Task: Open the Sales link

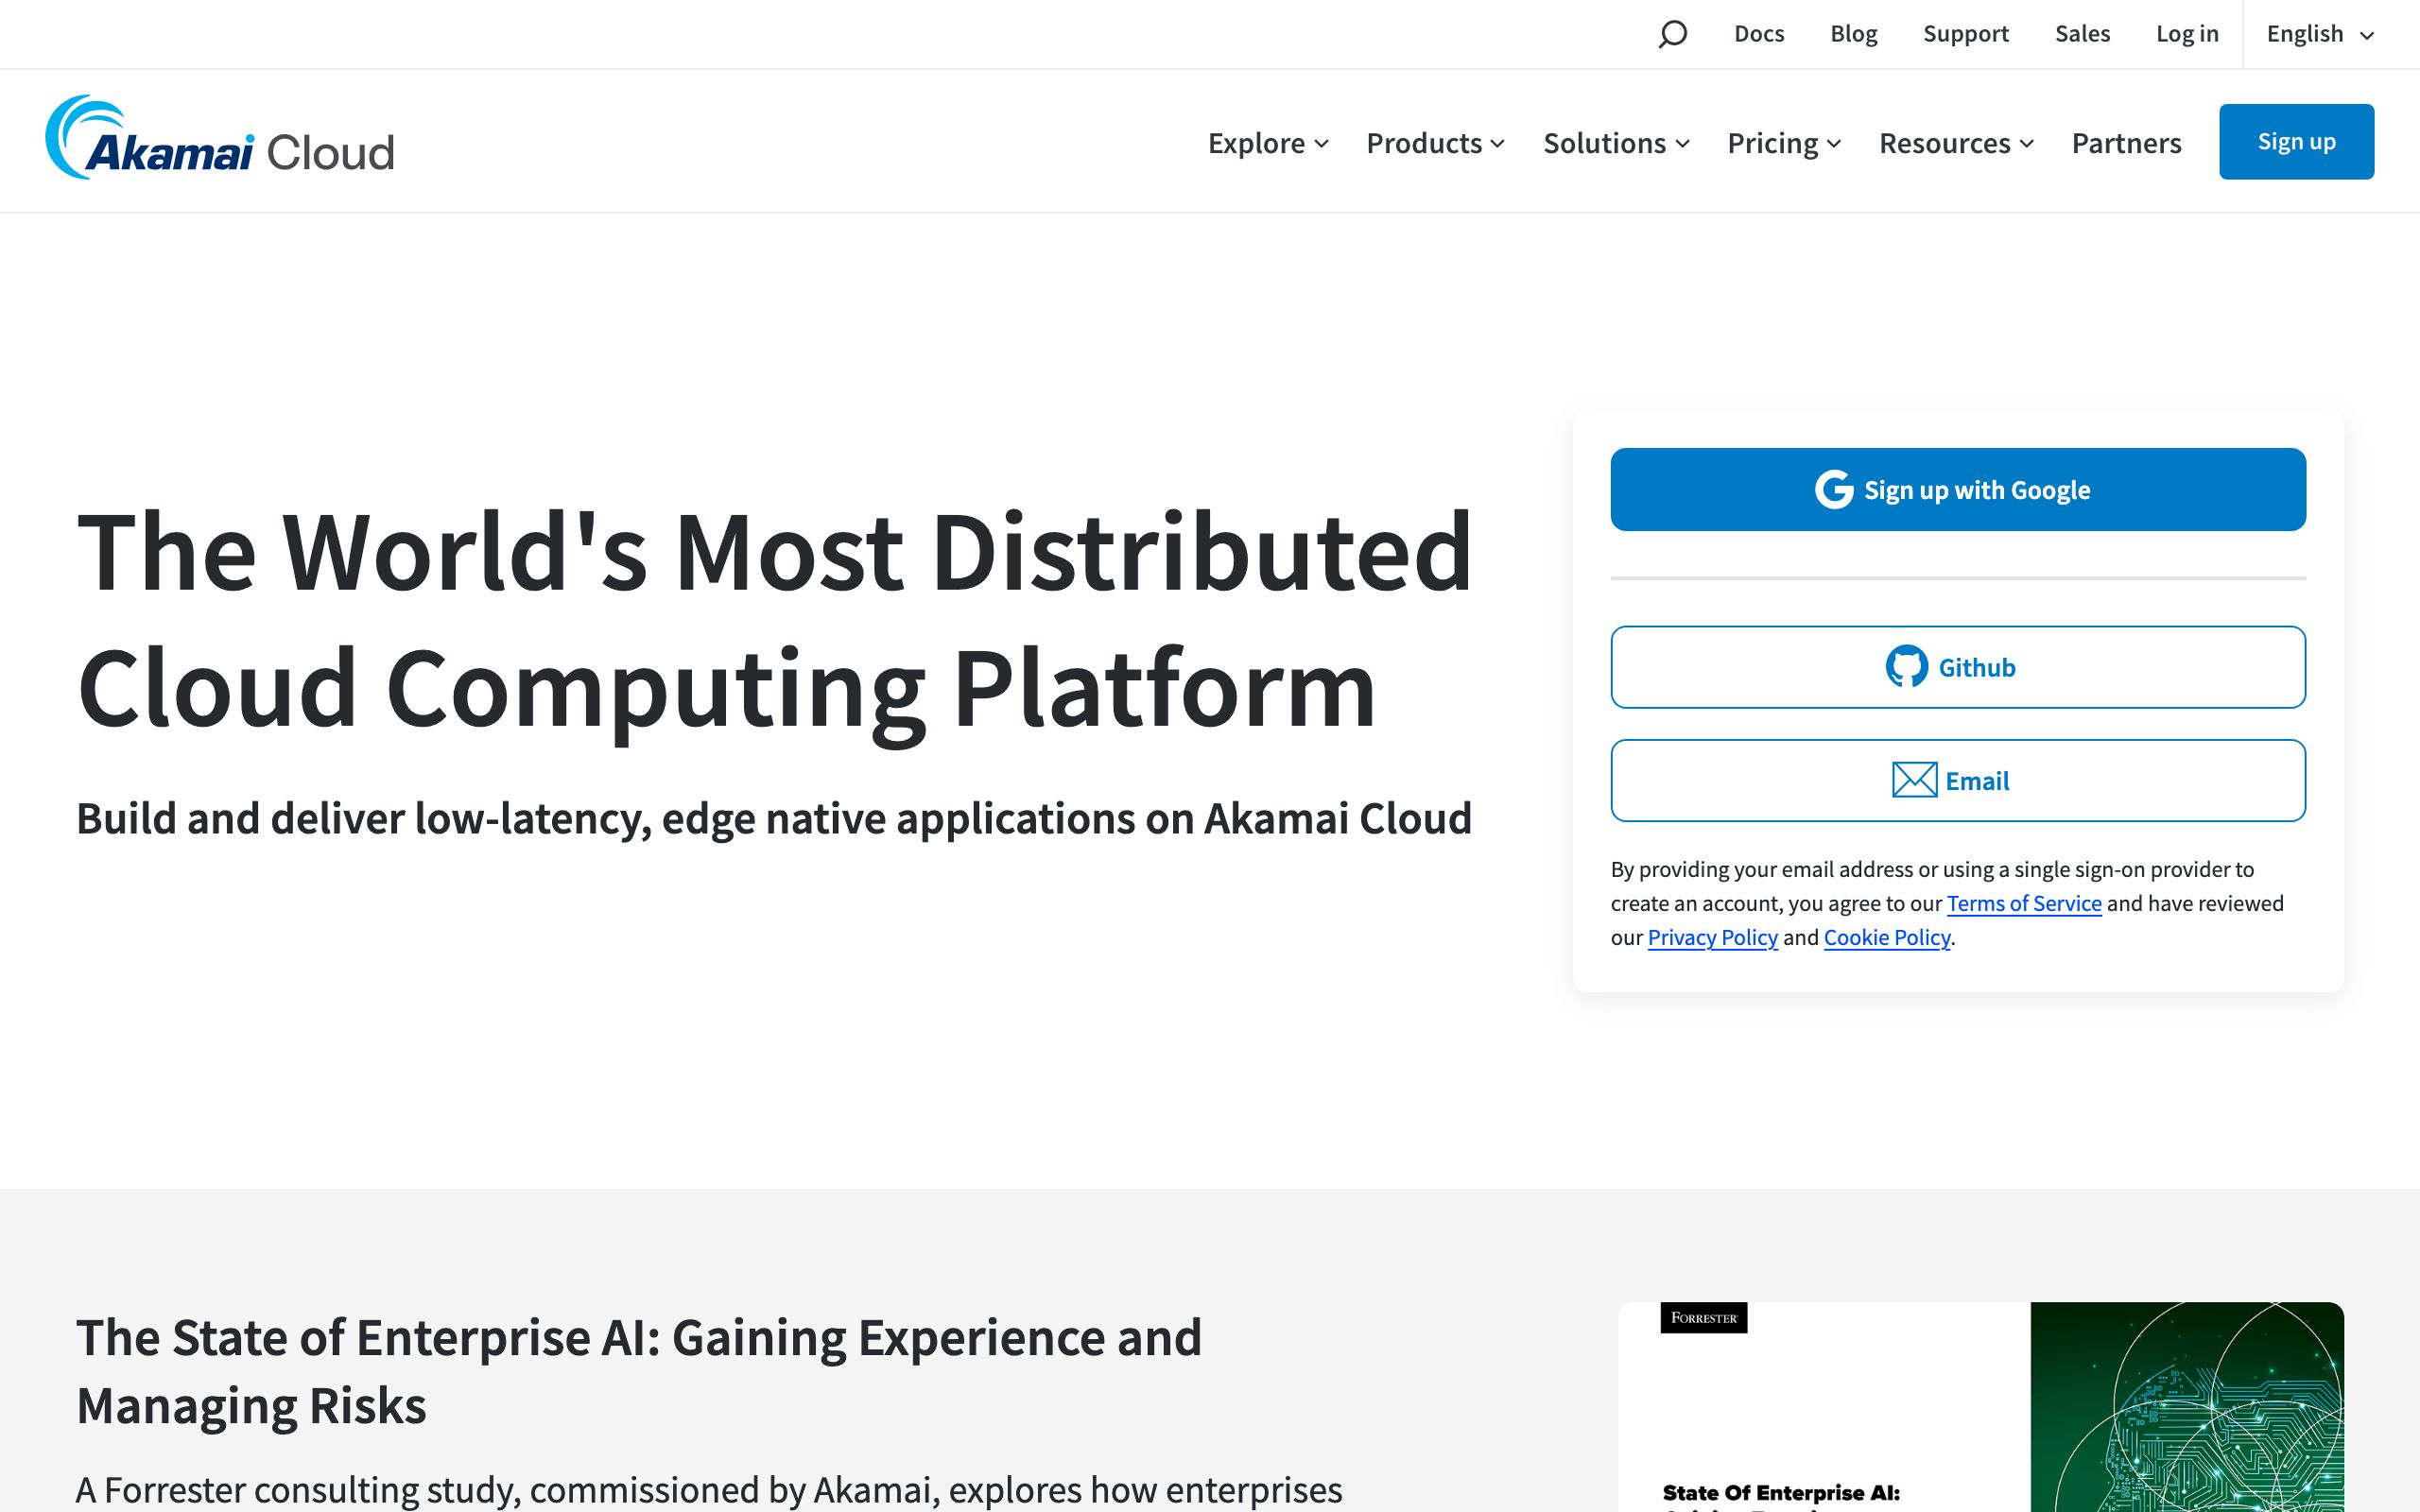Action: [2082, 34]
